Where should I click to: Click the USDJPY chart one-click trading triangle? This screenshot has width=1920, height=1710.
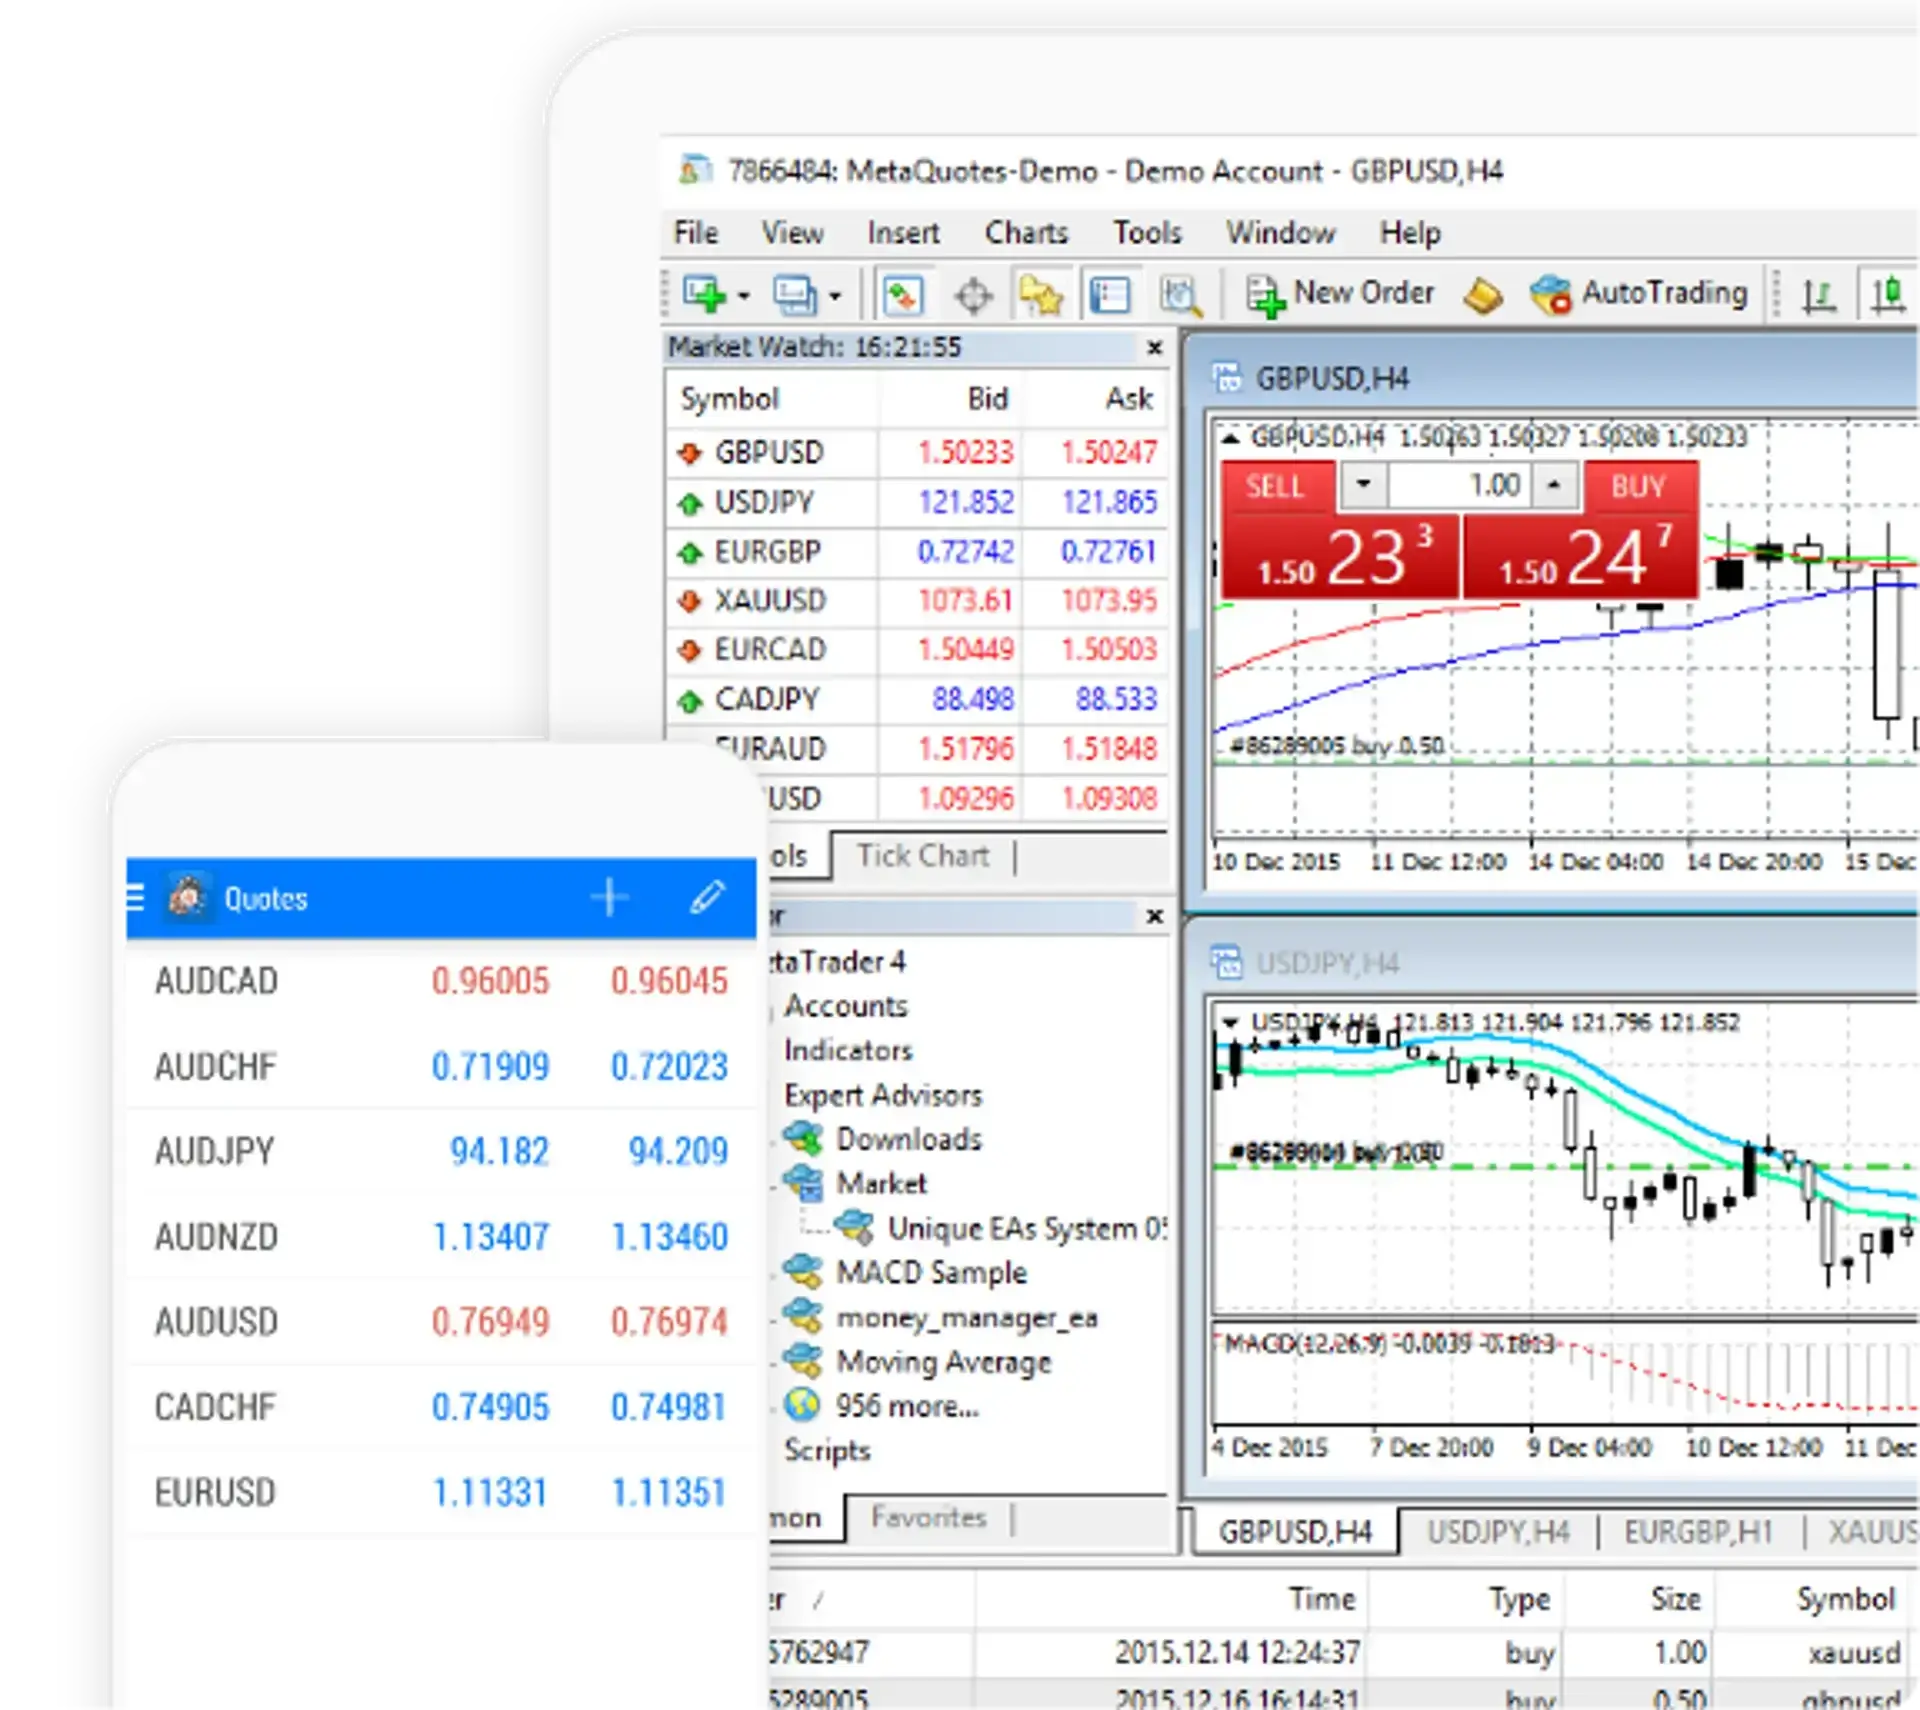(x=1231, y=1022)
